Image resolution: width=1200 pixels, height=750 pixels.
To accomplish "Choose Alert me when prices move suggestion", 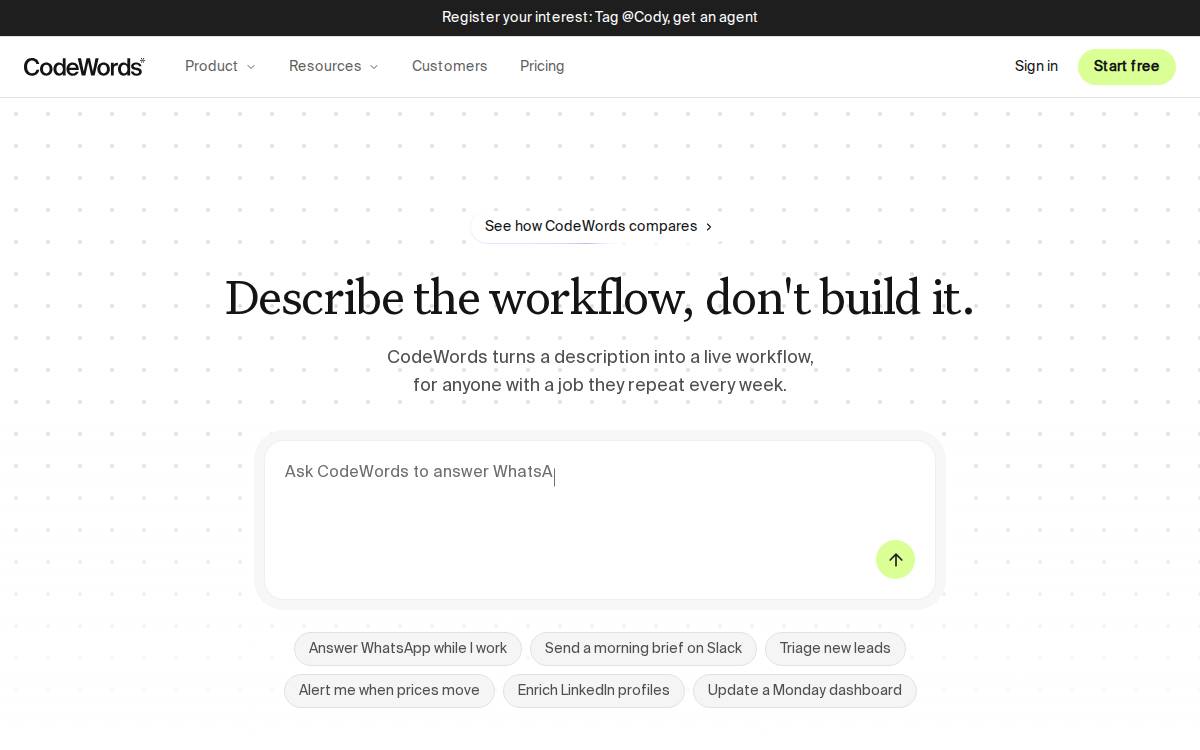I will click(389, 690).
